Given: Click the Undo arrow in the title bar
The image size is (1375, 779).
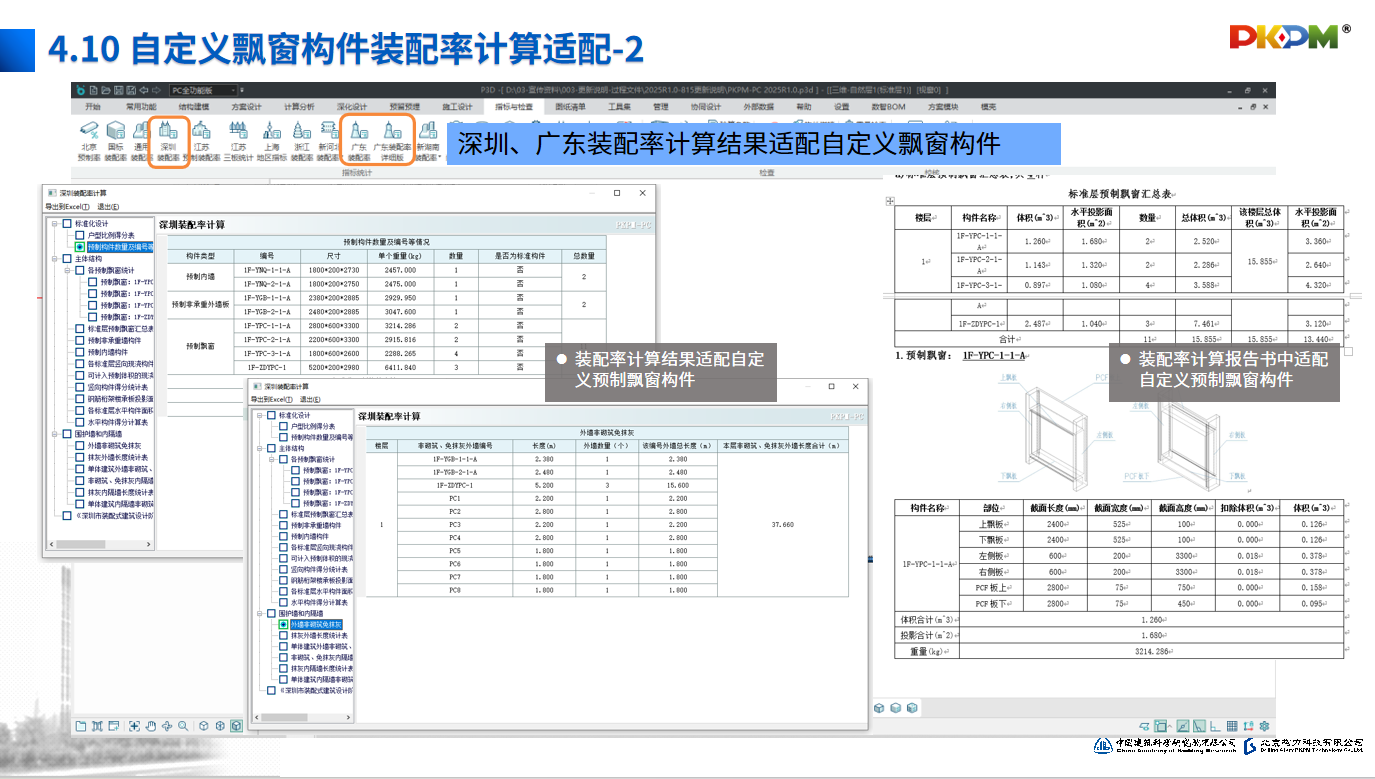Looking at the screenshot, I should coord(145,90).
